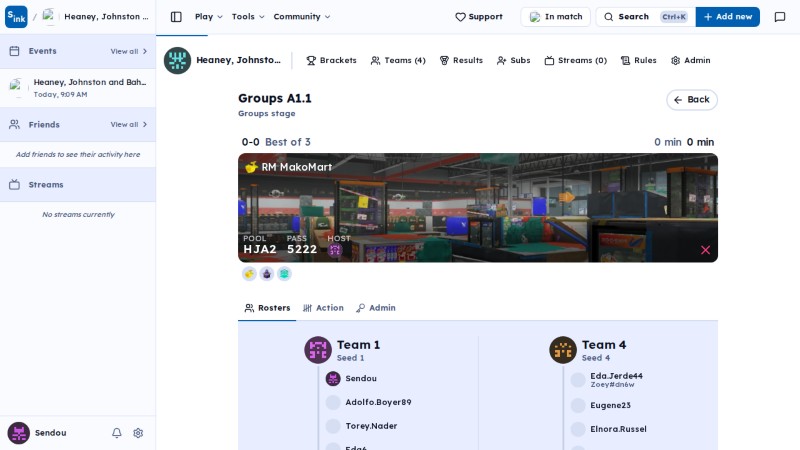800x450 pixels.
Task: Expand the Community menu
Action: (302, 17)
